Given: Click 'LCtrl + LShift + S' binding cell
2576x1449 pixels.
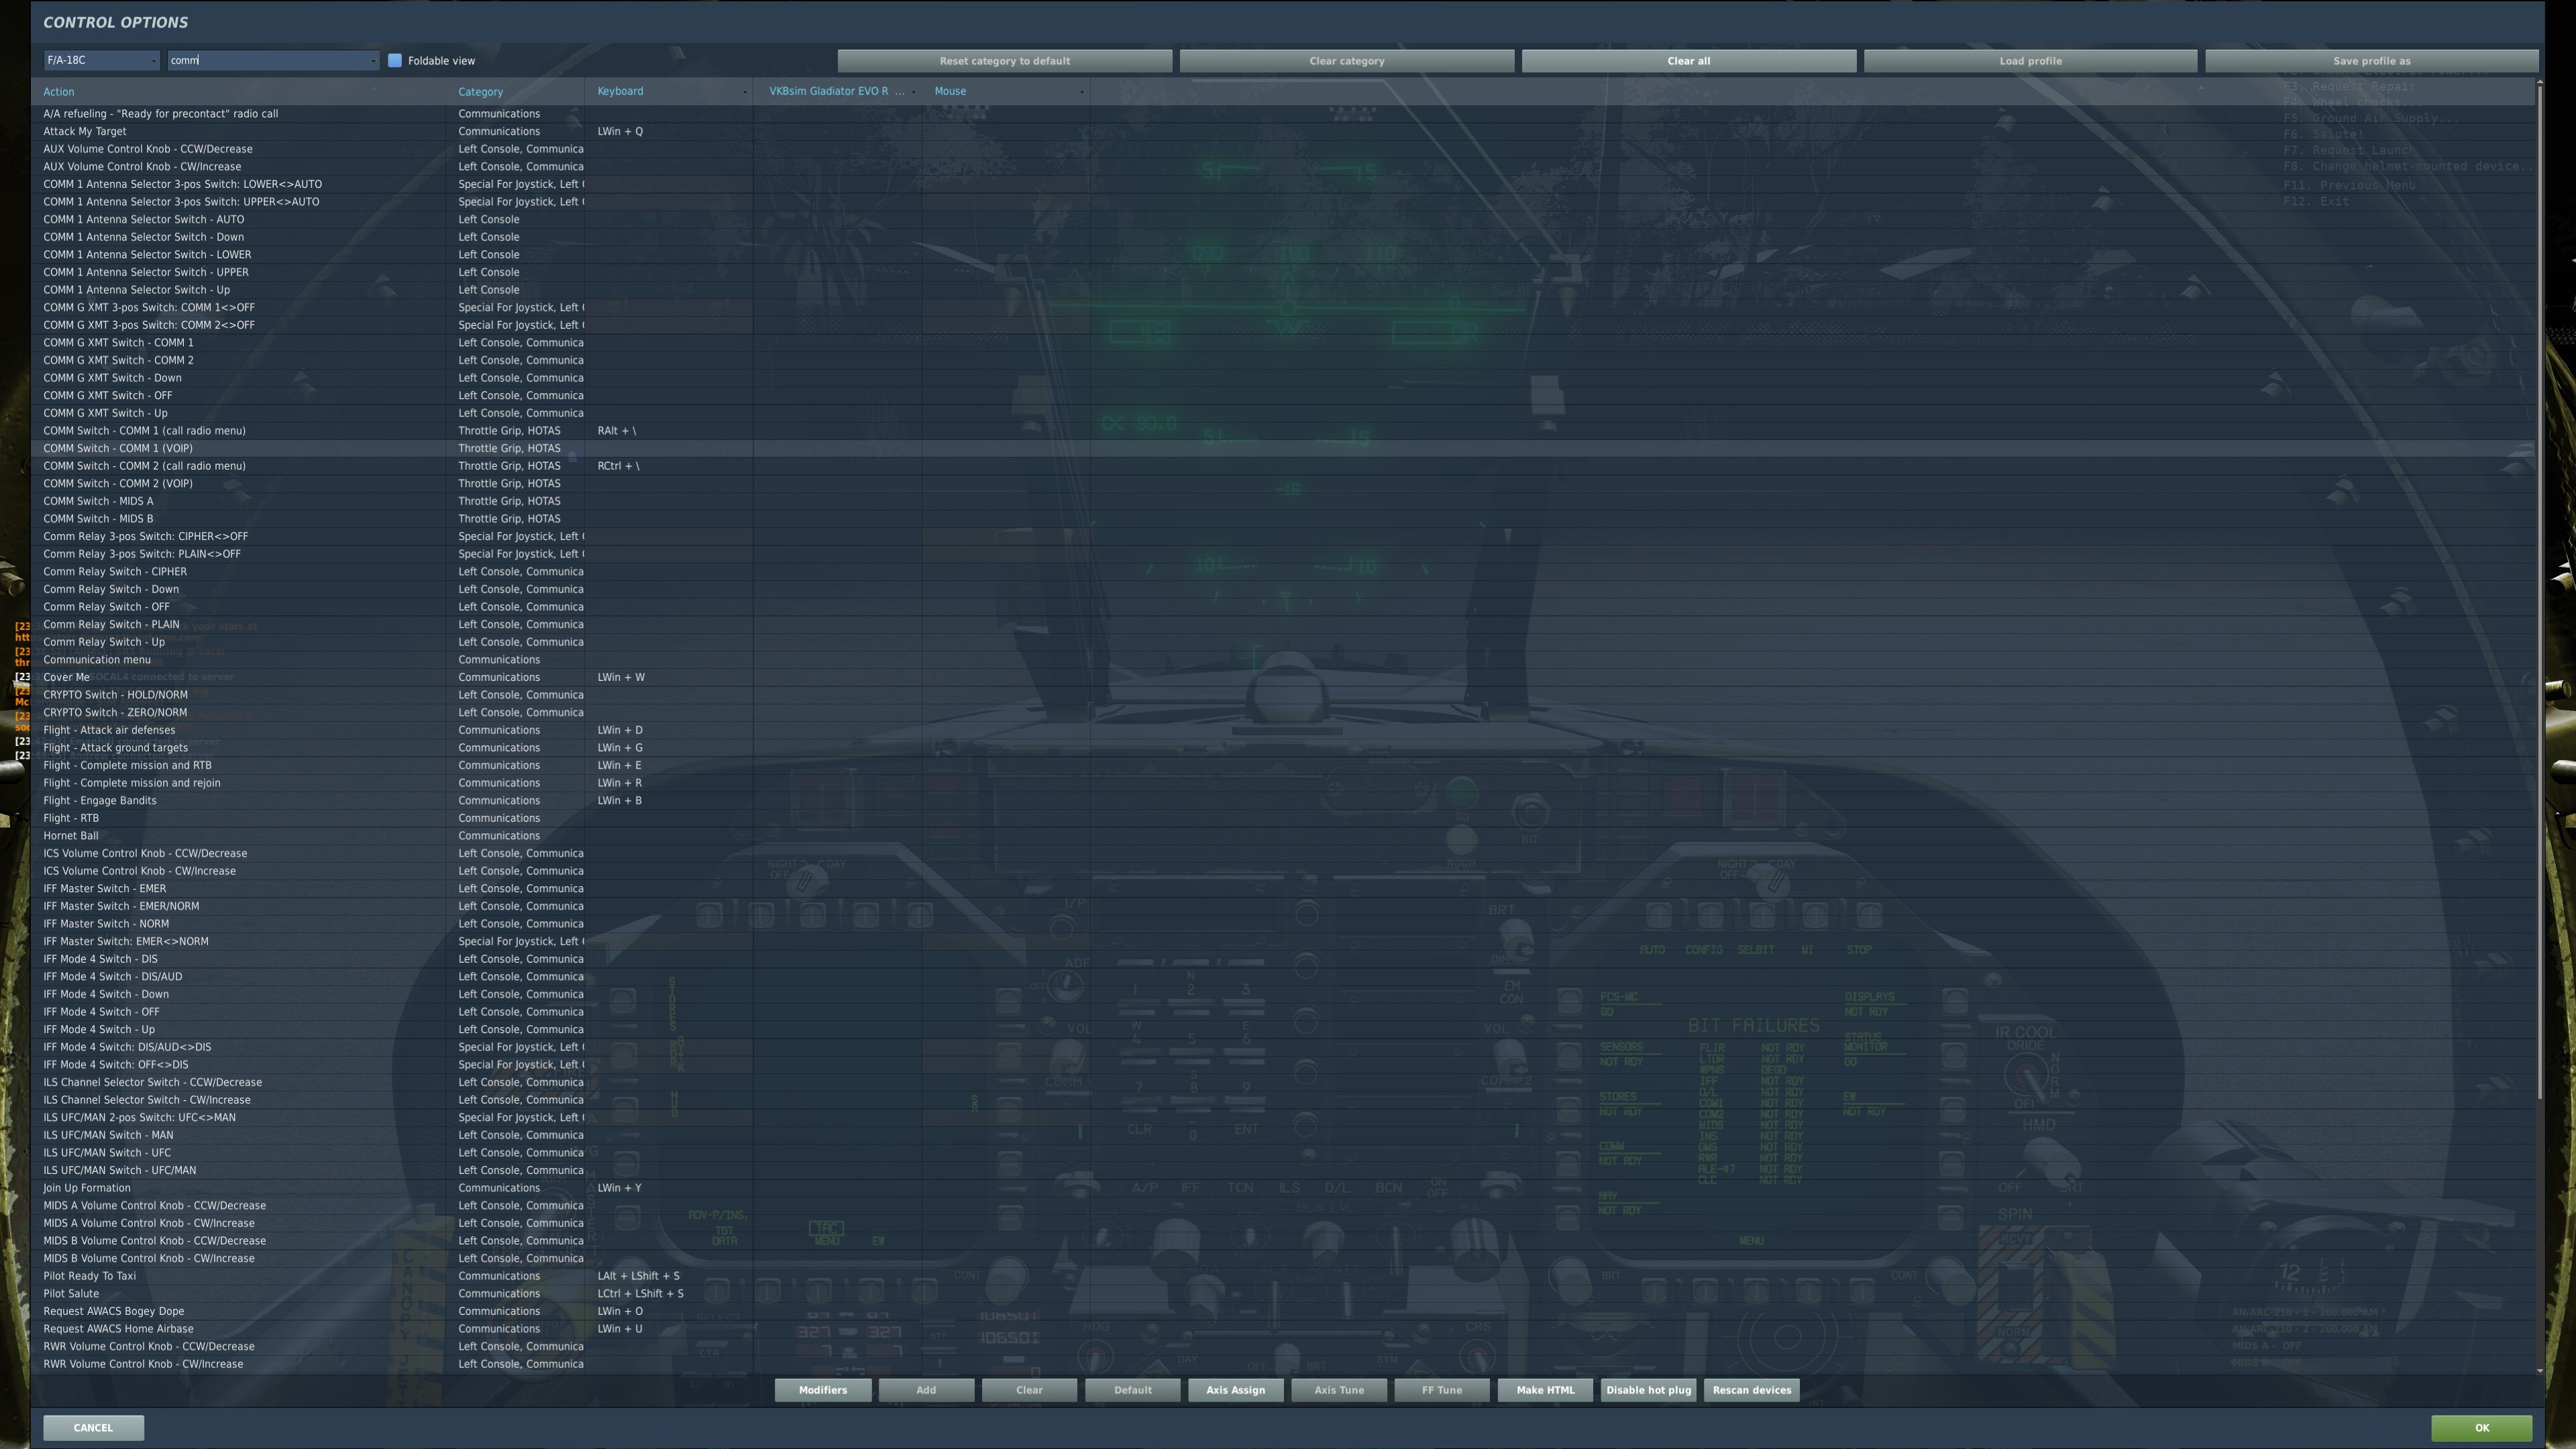Looking at the screenshot, I should pyautogui.click(x=669, y=1294).
